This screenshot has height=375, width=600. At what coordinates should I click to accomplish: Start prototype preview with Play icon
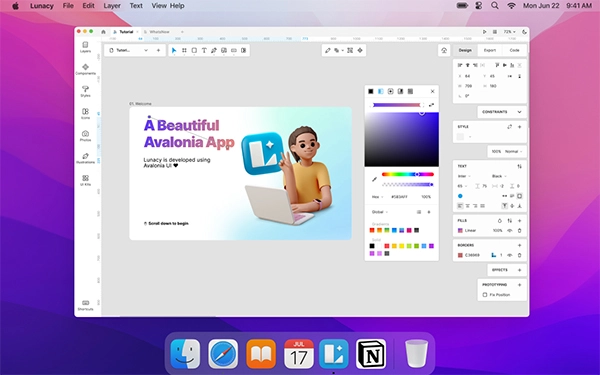[x=484, y=32]
